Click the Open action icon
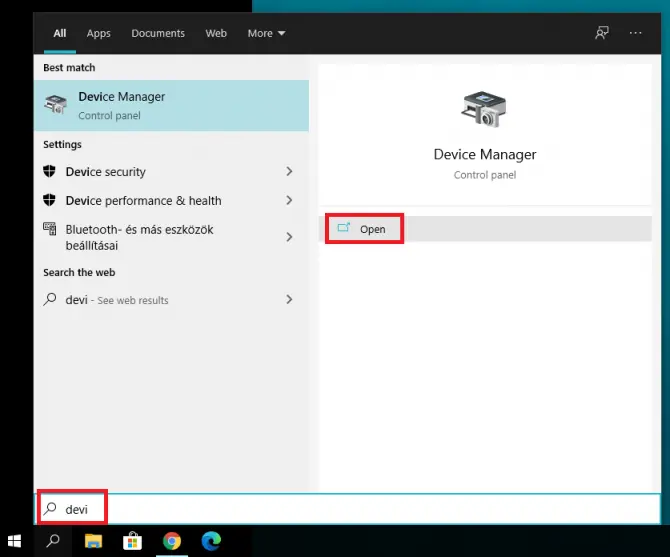 344,228
